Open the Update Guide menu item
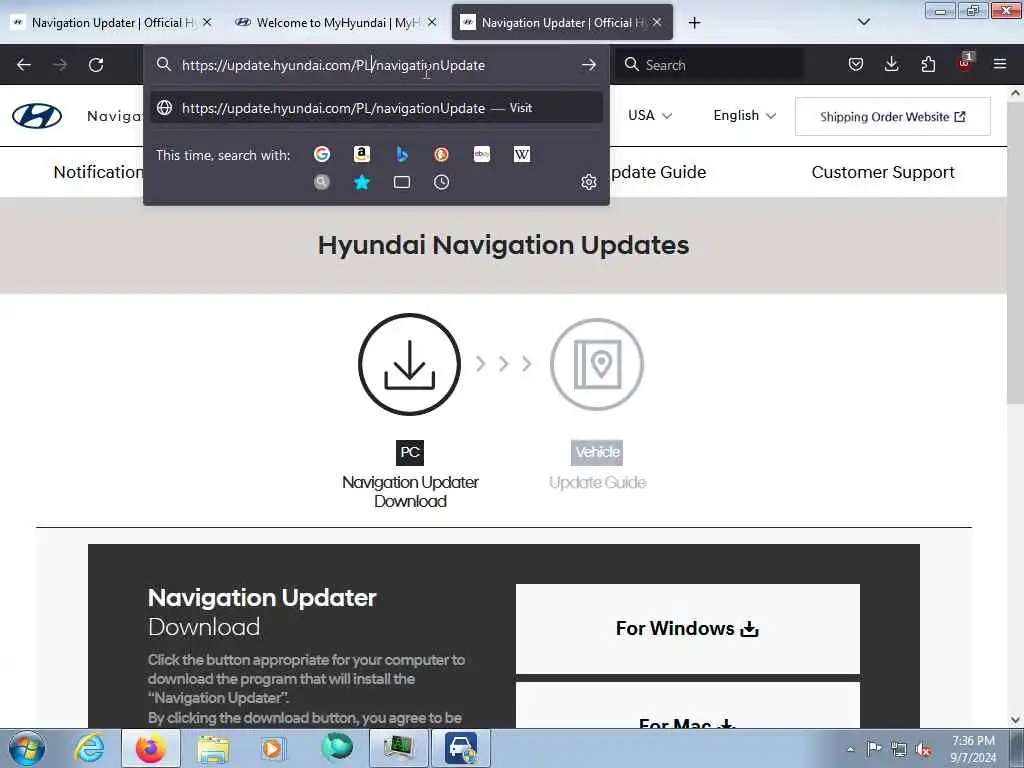The height and width of the screenshot is (768, 1024). click(x=658, y=172)
